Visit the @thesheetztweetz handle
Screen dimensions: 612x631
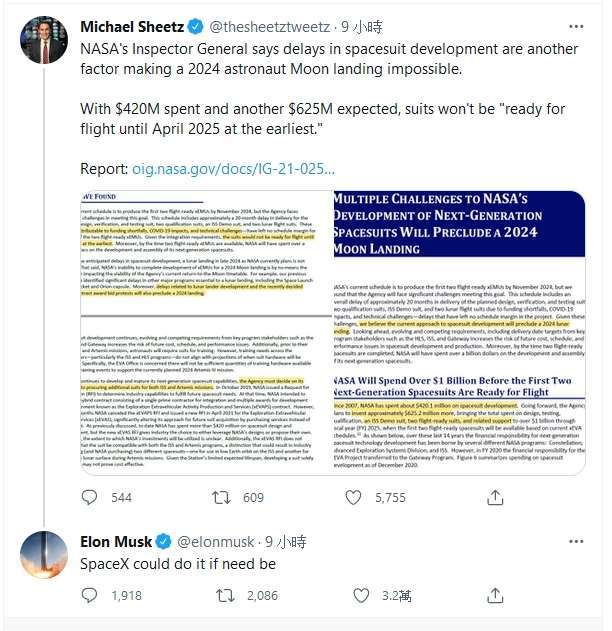tap(270, 27)
